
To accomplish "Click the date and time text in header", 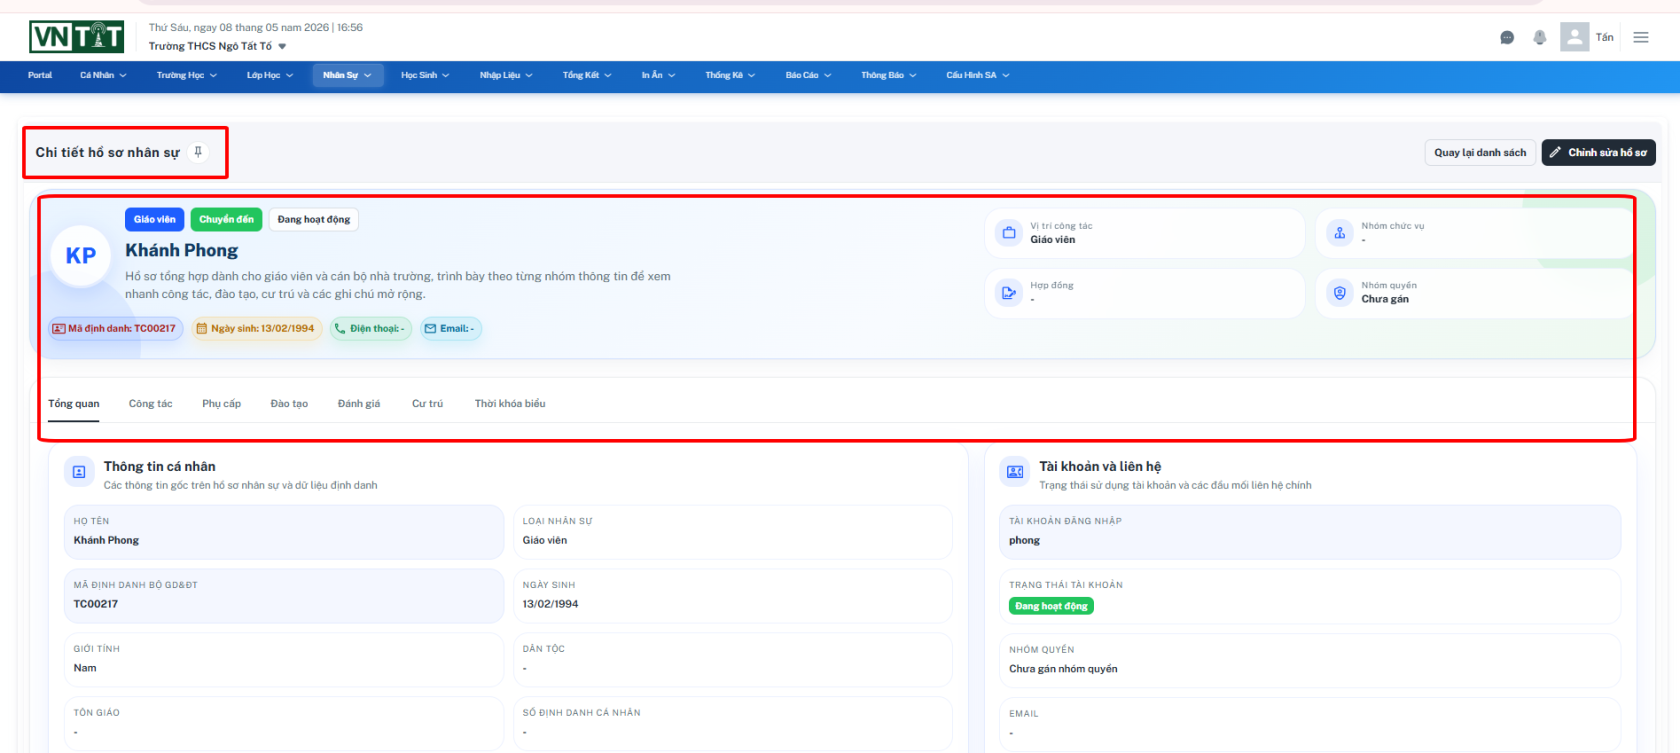I will click(256, 28).
